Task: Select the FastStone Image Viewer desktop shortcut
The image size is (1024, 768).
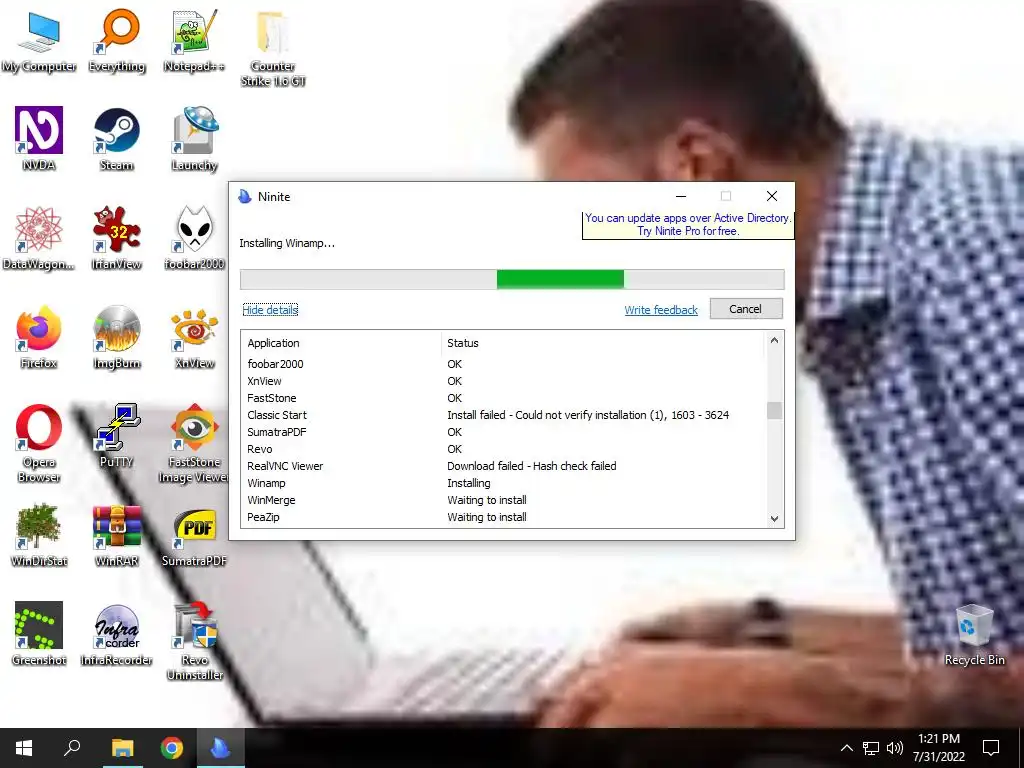Action: (194, 444)
